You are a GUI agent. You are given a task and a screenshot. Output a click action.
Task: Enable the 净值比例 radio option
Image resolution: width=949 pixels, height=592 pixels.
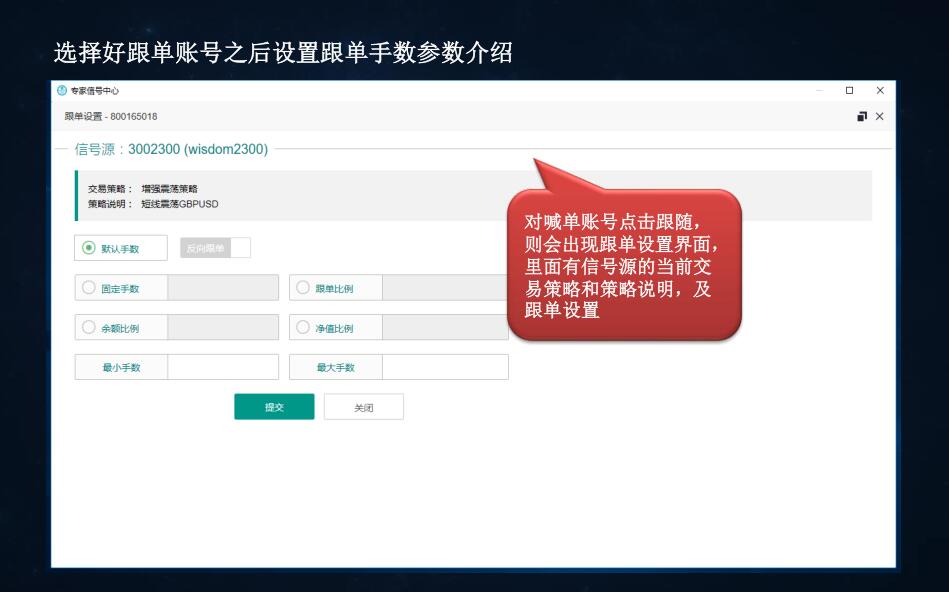(x=303, y=328)
